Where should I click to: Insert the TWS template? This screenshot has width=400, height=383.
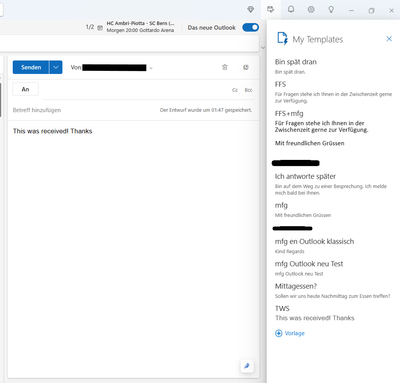click(333, 313)
